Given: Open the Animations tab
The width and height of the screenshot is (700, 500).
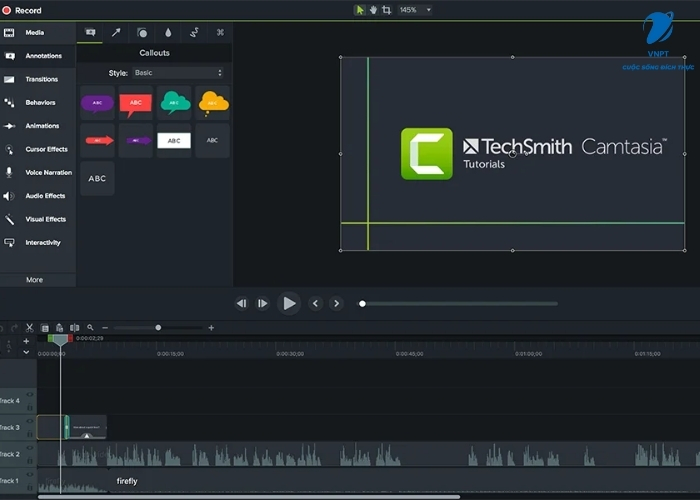Looking at the screenshot, I should click(38, 126).
